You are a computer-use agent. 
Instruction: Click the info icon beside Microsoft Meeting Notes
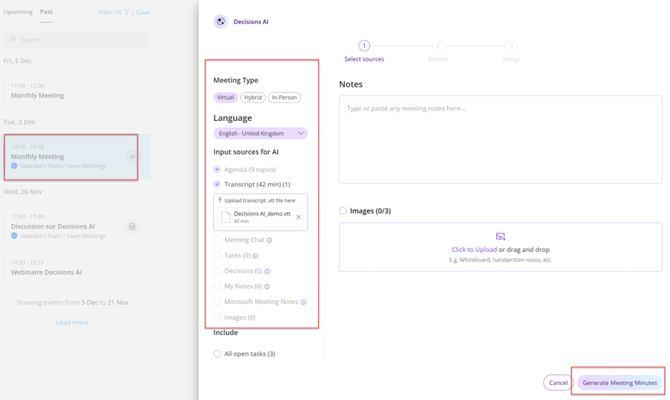coord(304,302)
